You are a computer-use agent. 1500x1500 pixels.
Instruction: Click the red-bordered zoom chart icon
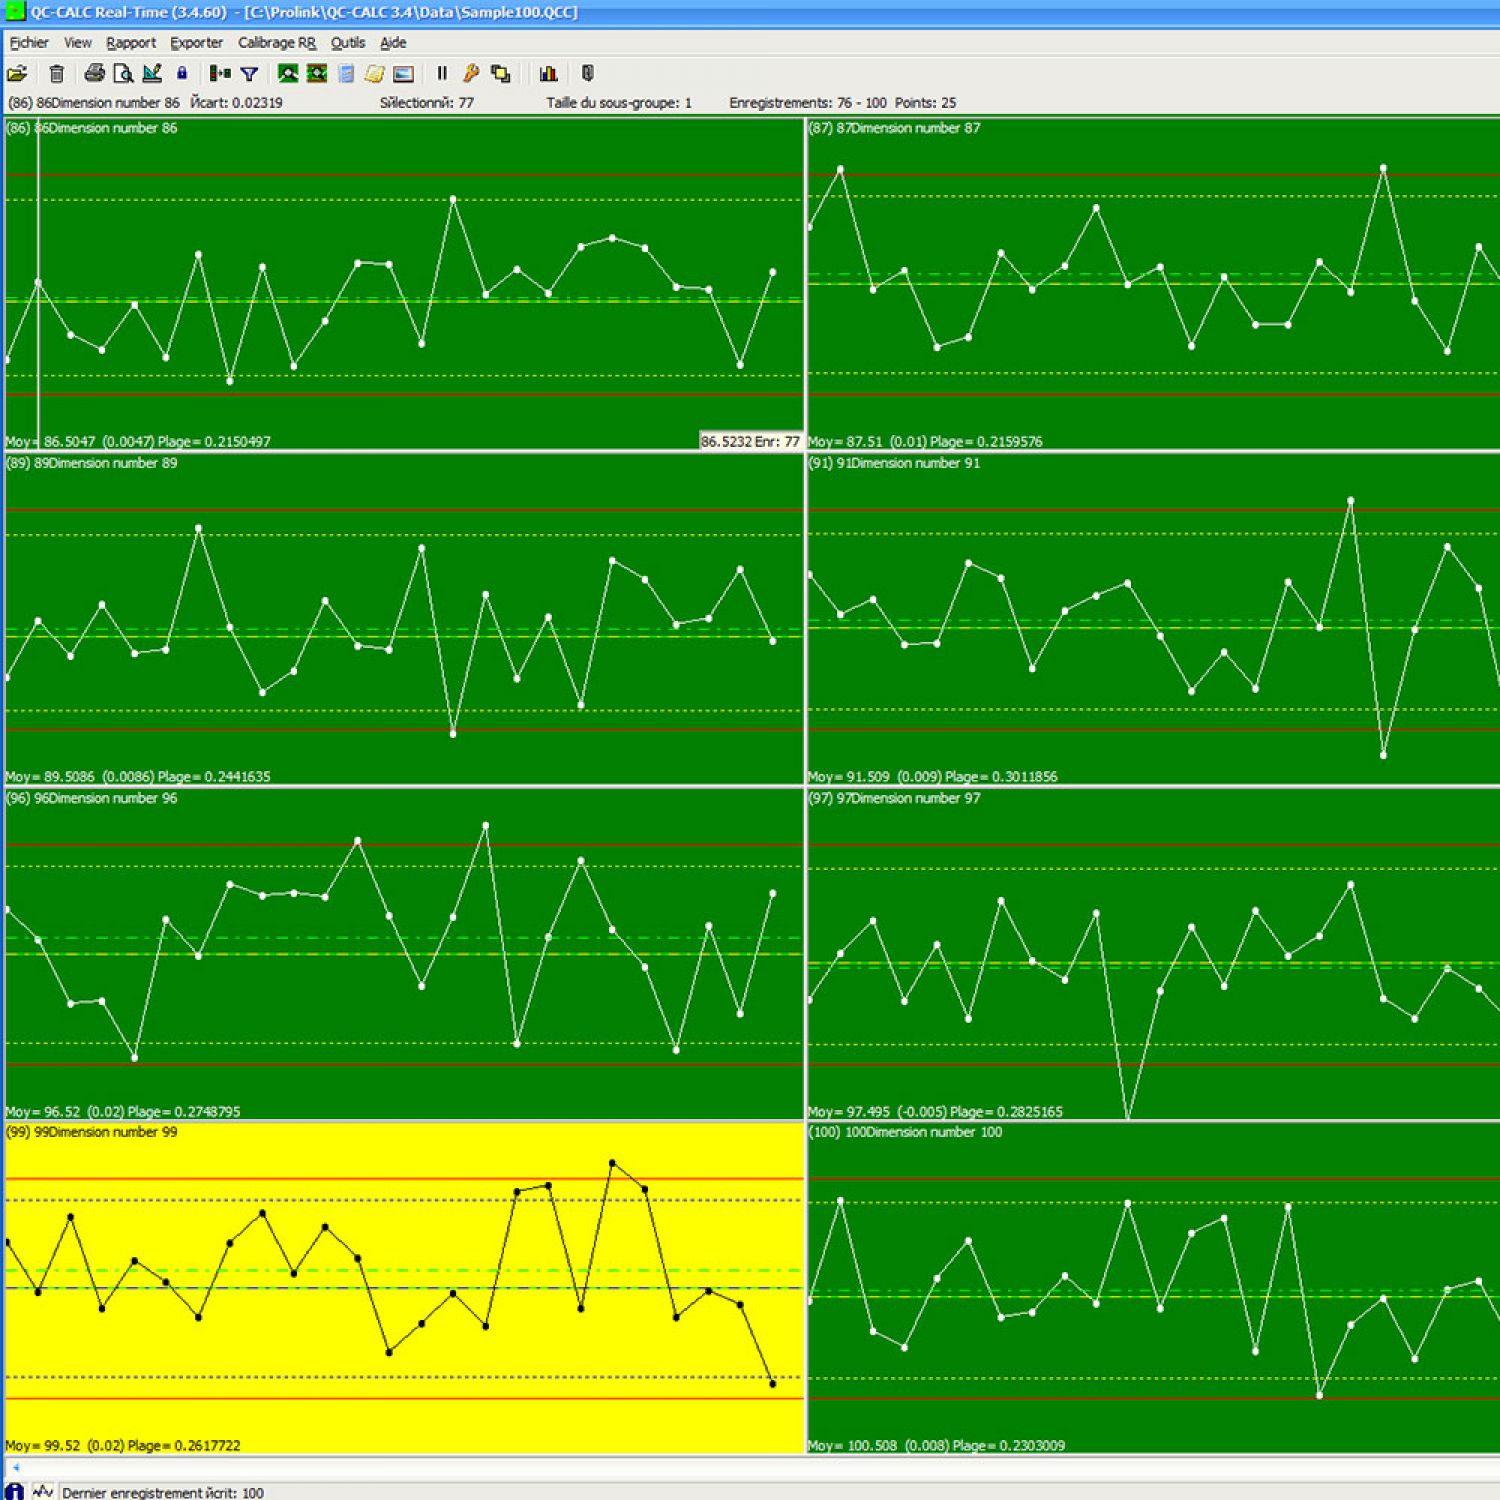(317, 73)
